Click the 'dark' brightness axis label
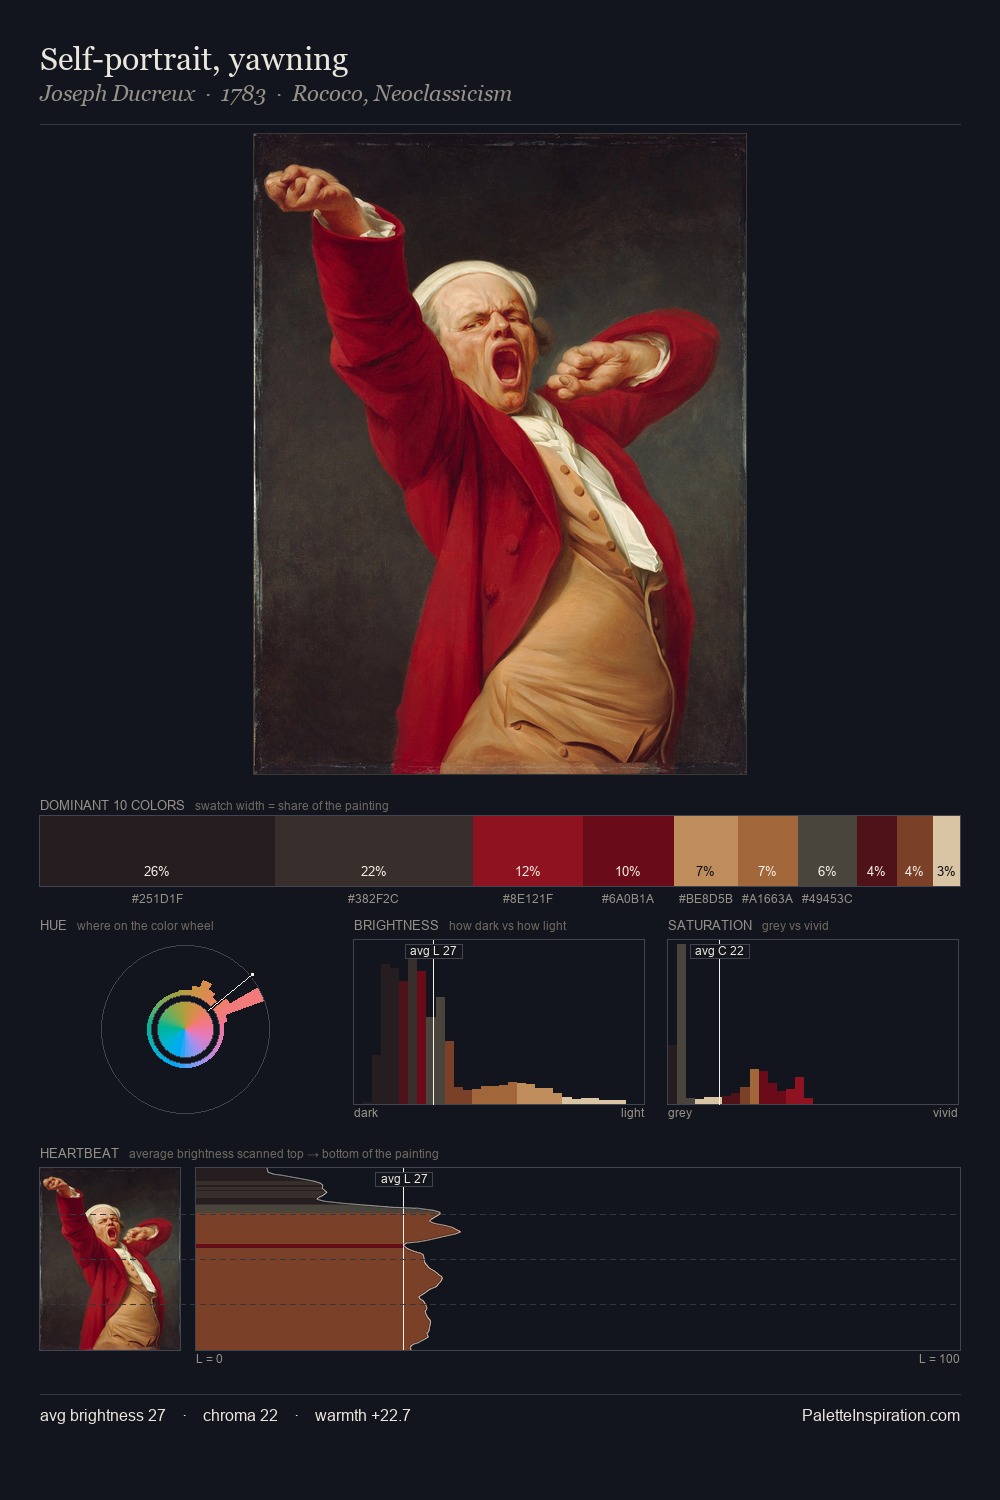The width and height of the screenshot is (1000, 1500). coord(366,1112)
